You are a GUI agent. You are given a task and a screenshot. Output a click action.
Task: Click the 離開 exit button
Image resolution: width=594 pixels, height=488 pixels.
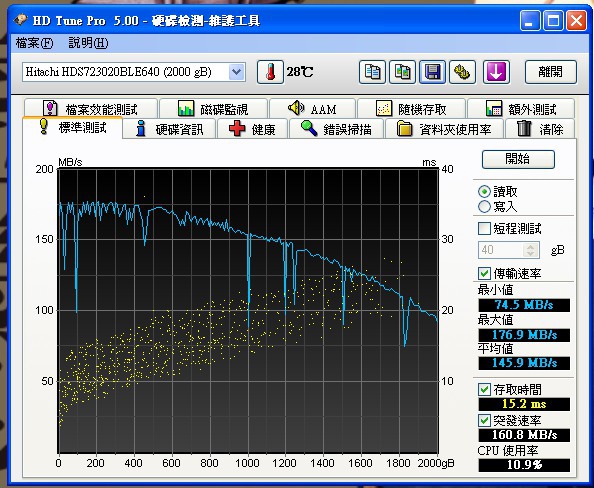coord(550,72)
